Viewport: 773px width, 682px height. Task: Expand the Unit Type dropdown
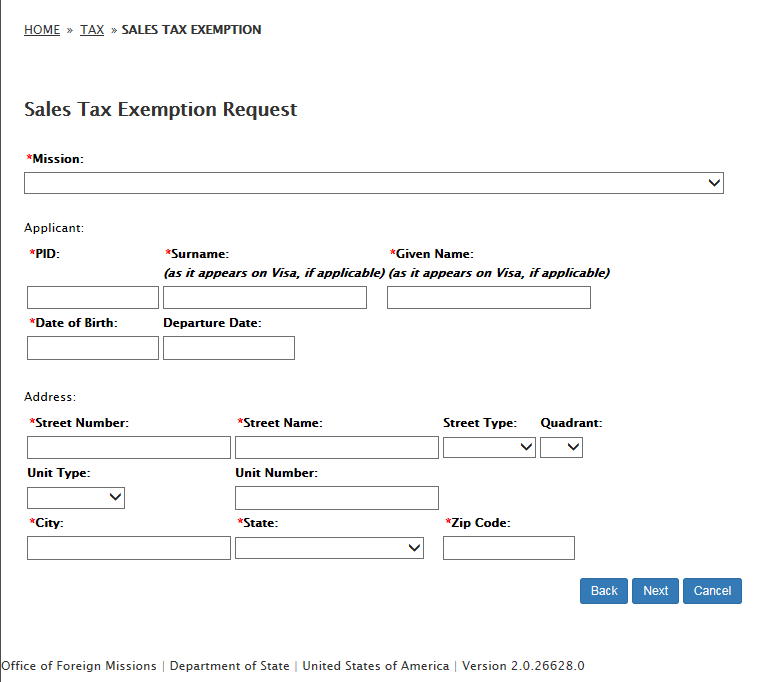pos(76,498)
